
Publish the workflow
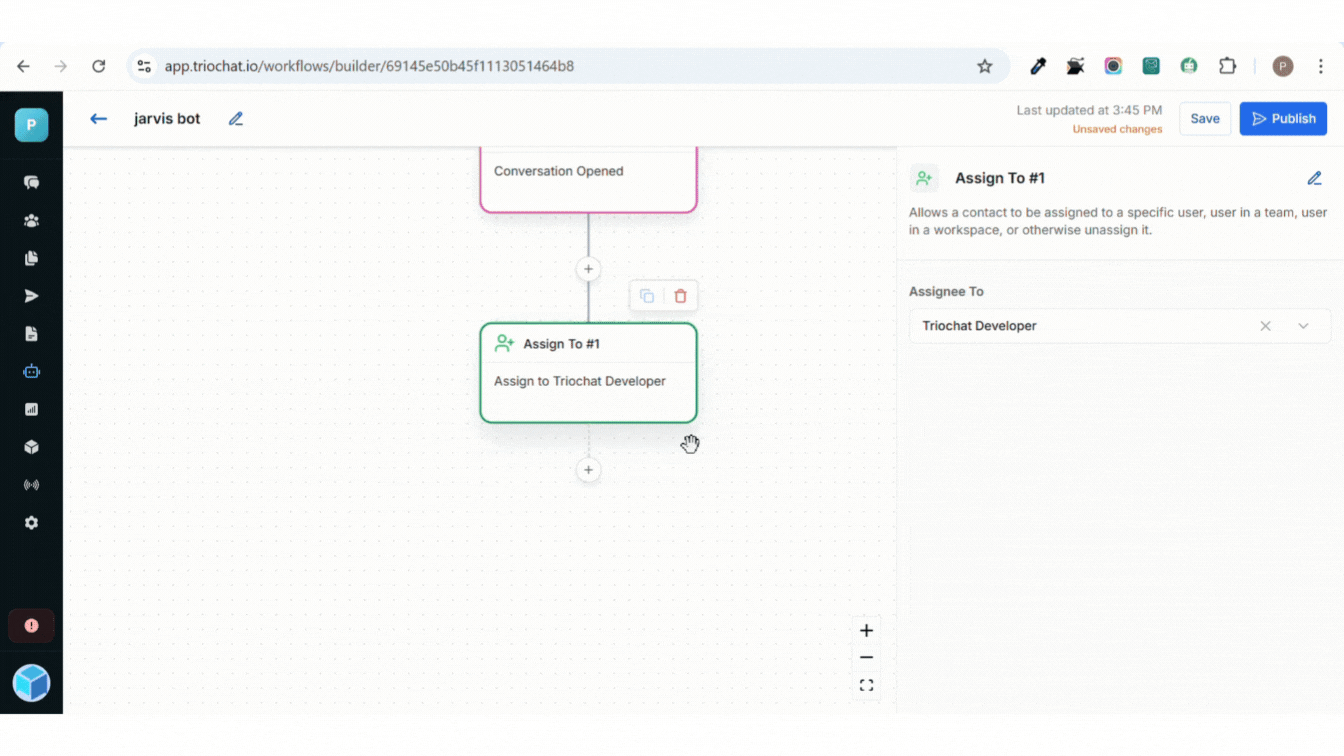pyautogui.click(x=1283, y=119)
